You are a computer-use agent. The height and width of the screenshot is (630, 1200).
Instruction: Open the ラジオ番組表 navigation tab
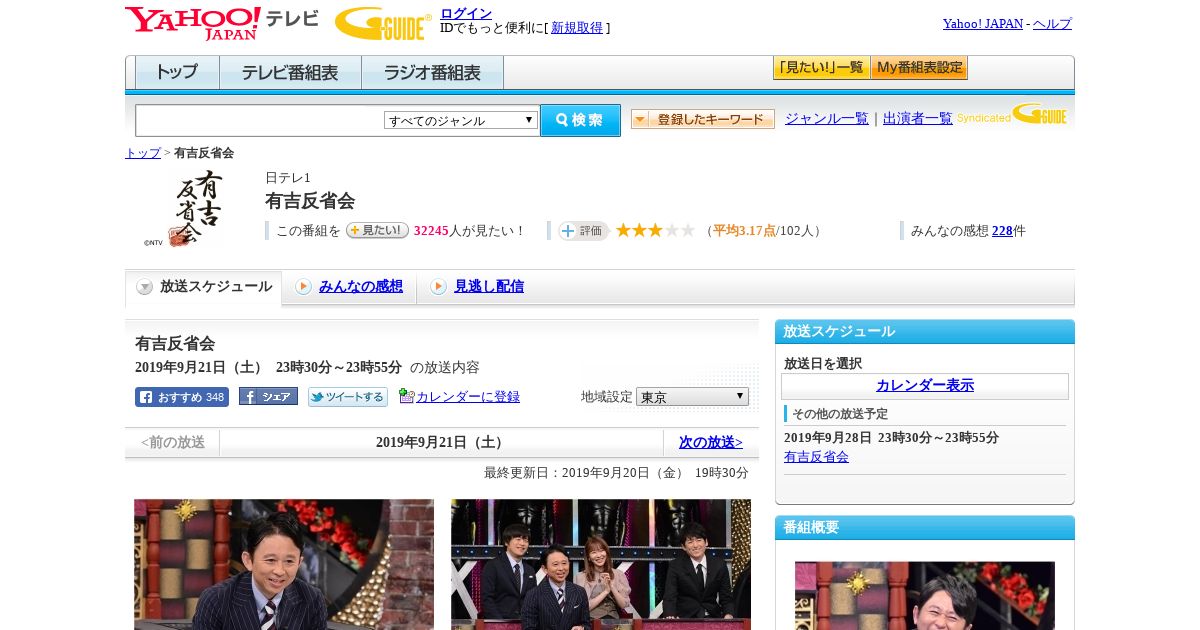click(432, 72)
